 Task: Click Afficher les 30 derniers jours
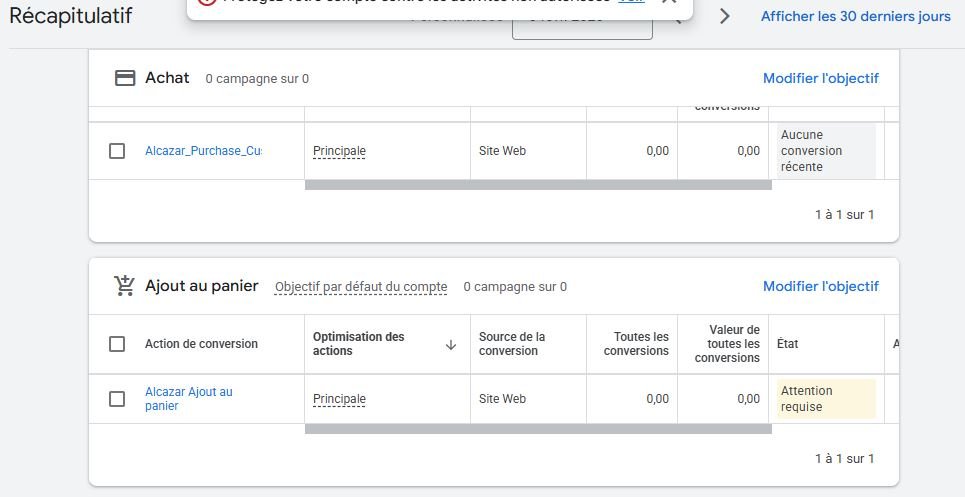(x=855, y=17)
